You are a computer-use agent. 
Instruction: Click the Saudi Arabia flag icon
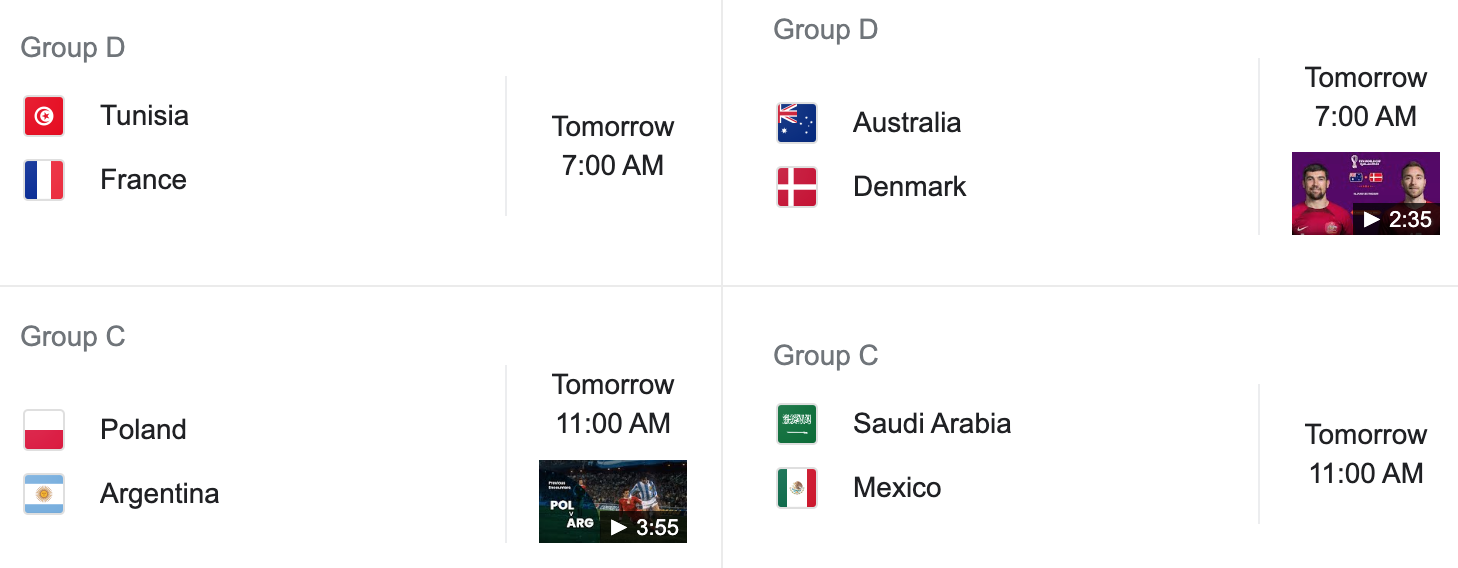pyautogui.click(x=797, y=424)
